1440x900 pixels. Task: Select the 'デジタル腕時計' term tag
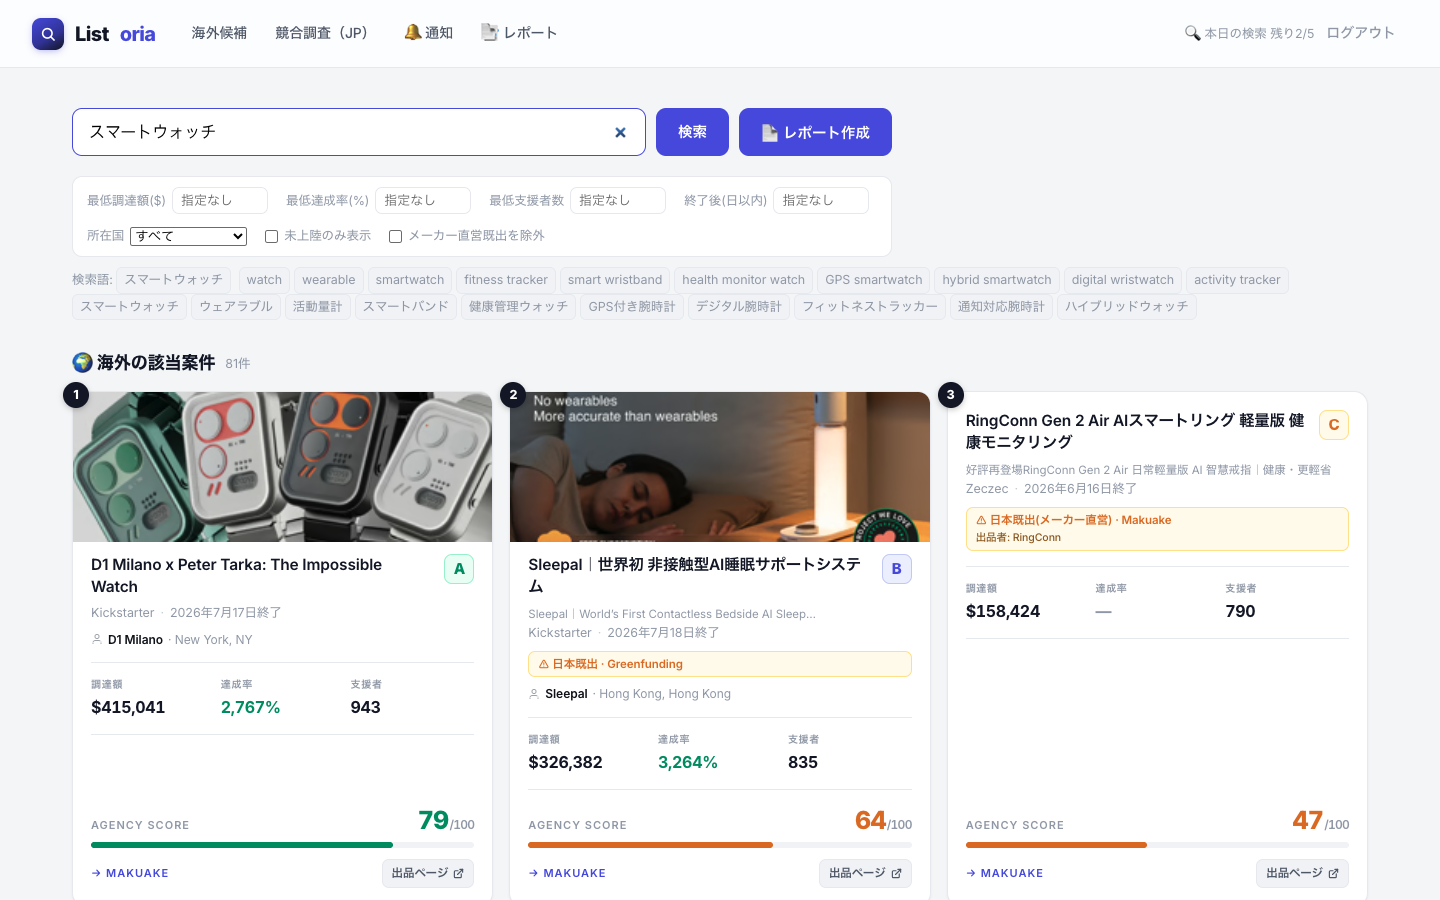tap(739, 307)
